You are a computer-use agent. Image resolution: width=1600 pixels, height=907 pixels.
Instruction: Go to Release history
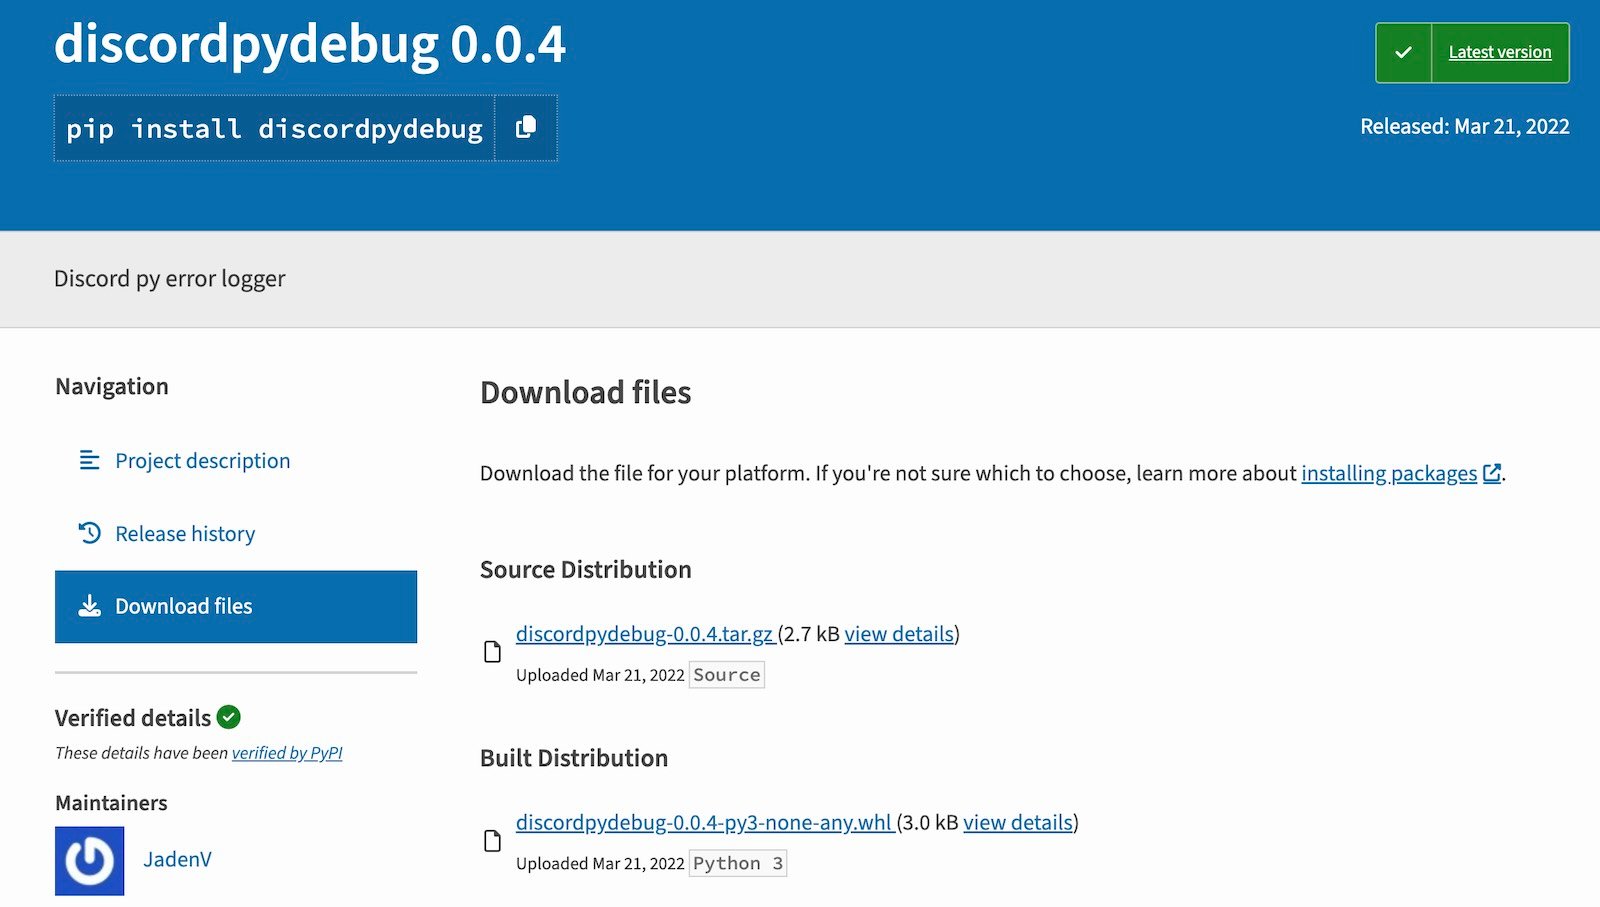pos(185,534)
